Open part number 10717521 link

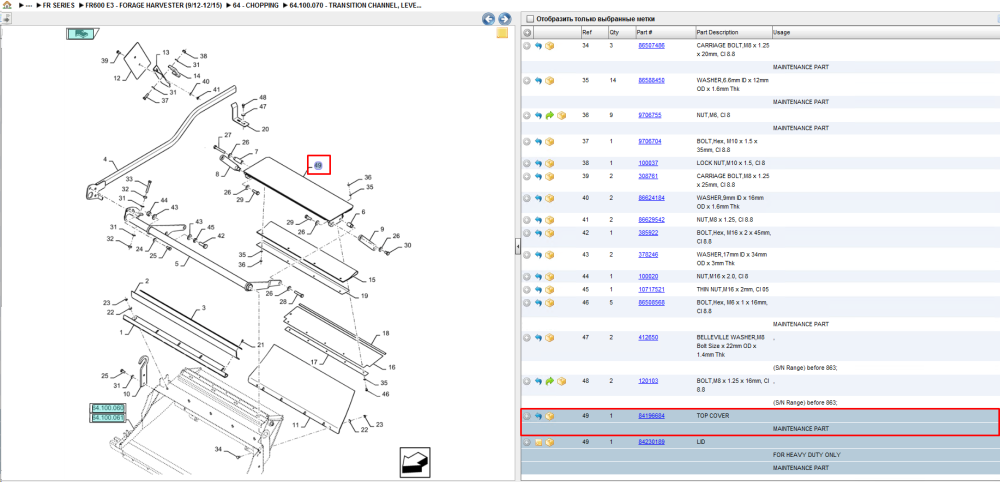(x=651, y=289)
